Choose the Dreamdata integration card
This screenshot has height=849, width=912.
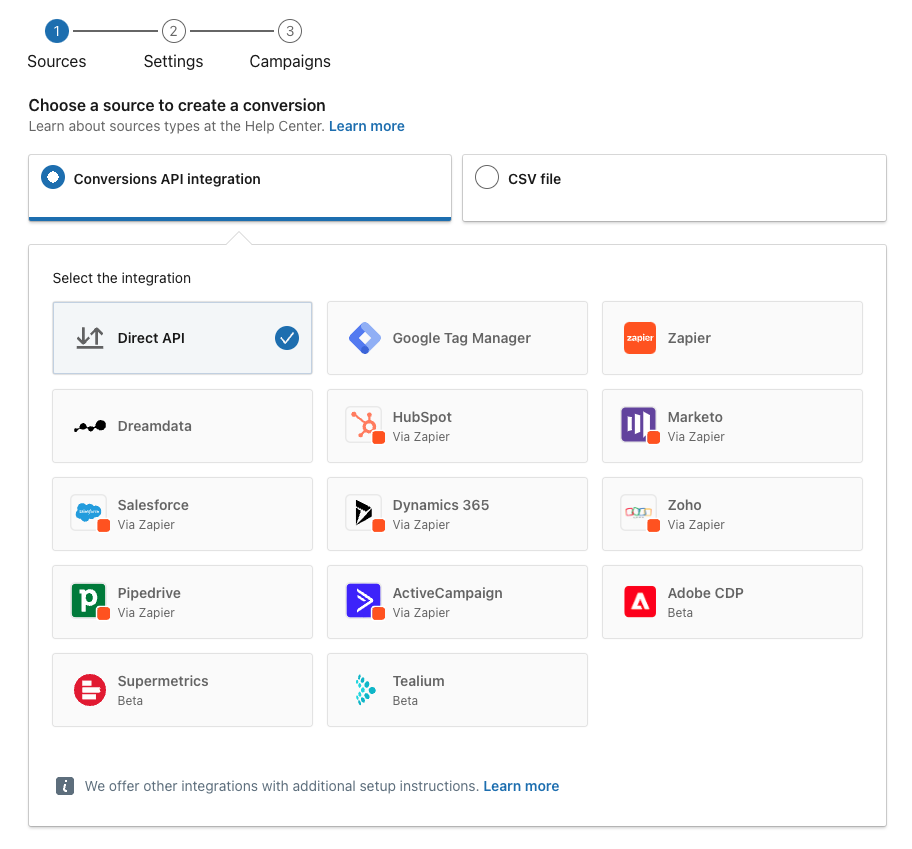[x=183, y=426]
